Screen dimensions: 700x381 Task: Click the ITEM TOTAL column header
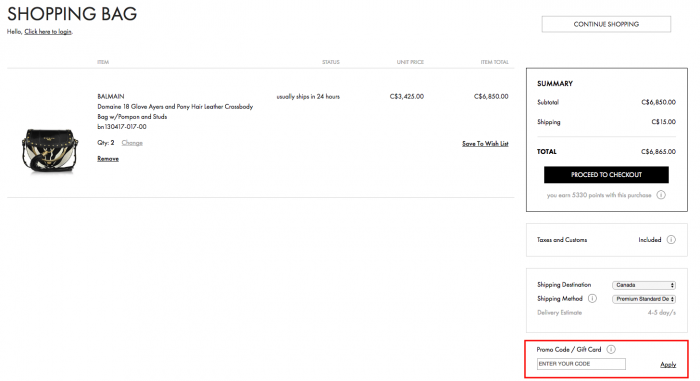[495, 62]
